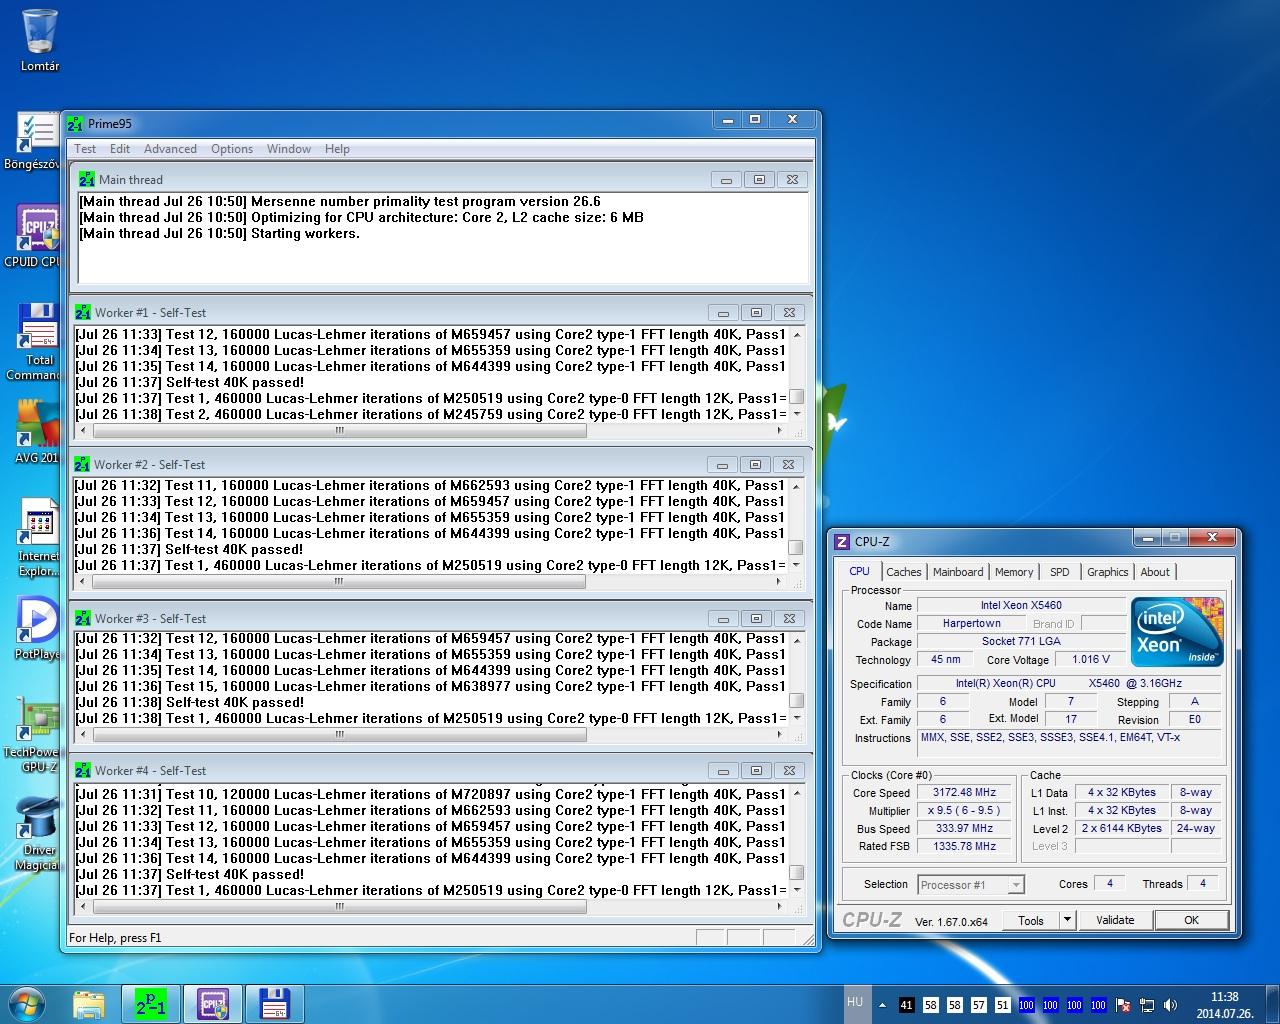Select the CPU tab in CPU-Z
Image resolution: width=1280 pixels, height=1024 pixels.
pos(859,571)
